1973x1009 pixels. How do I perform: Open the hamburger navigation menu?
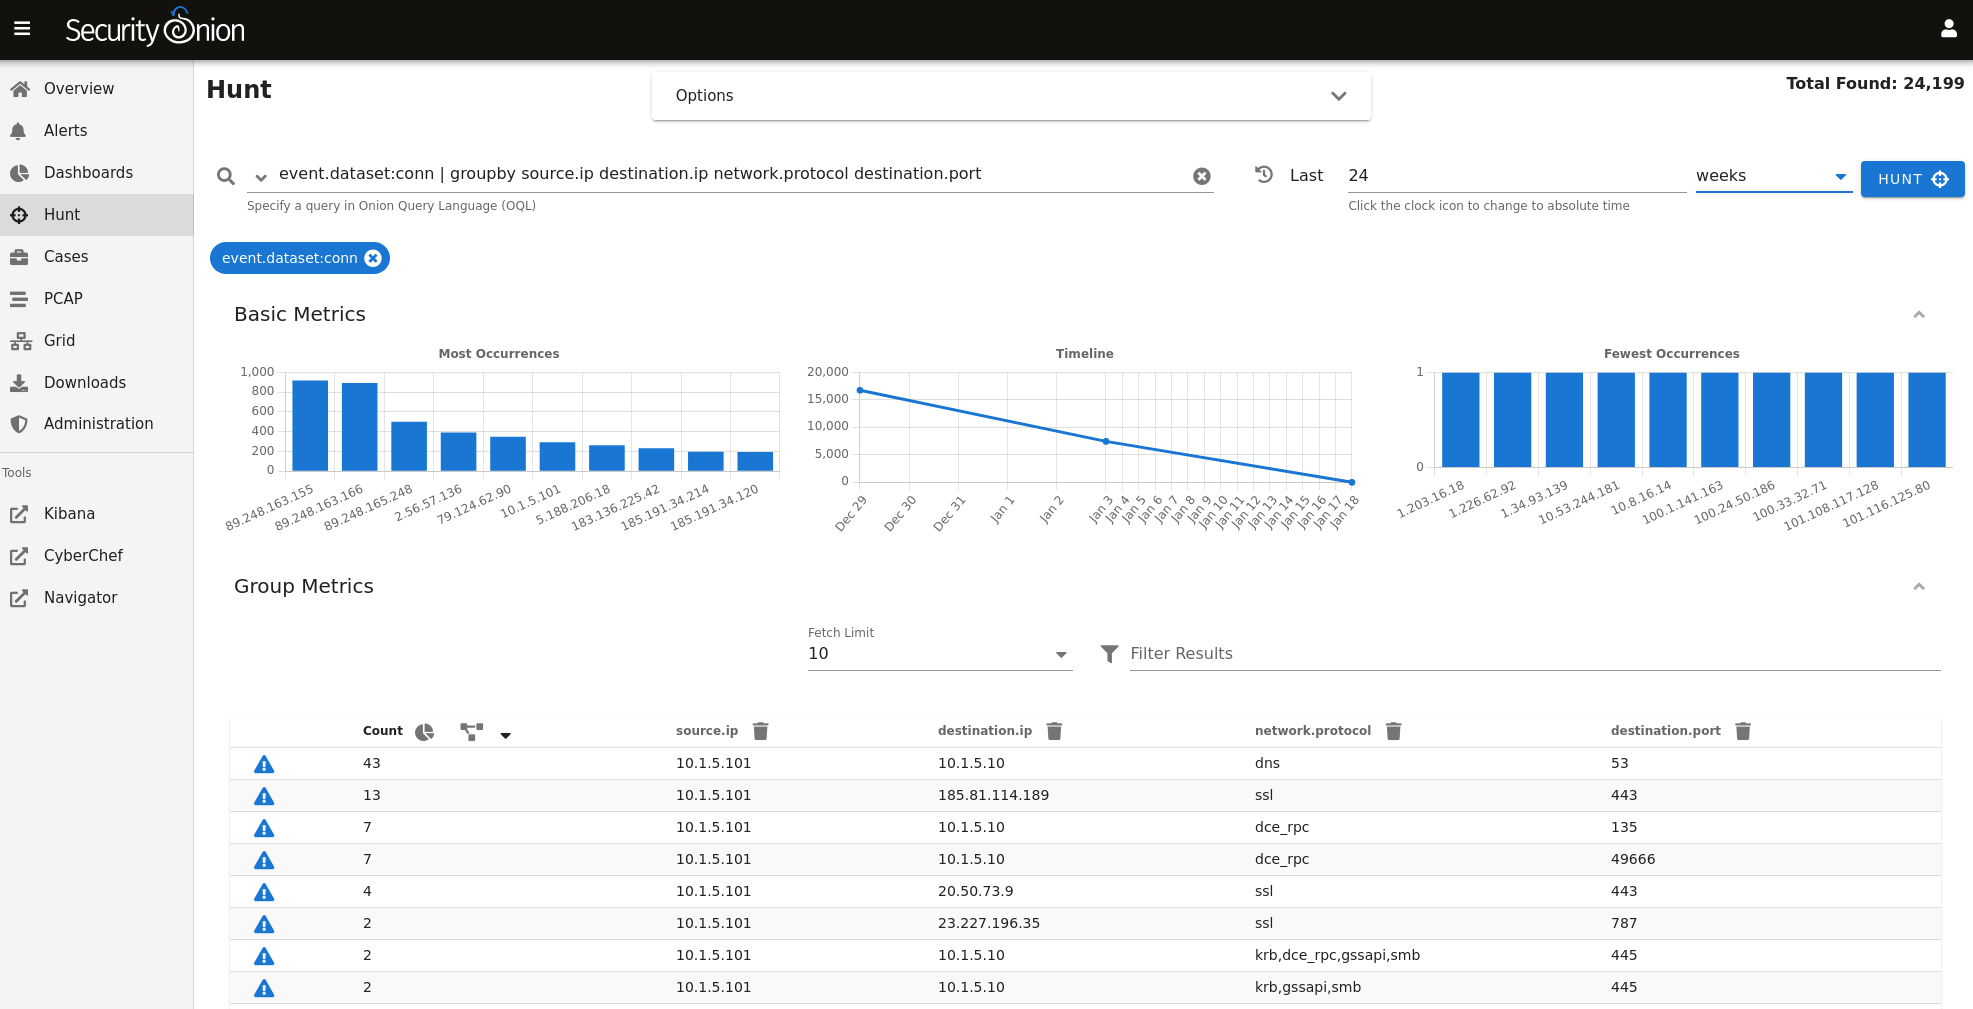point(22,29)
